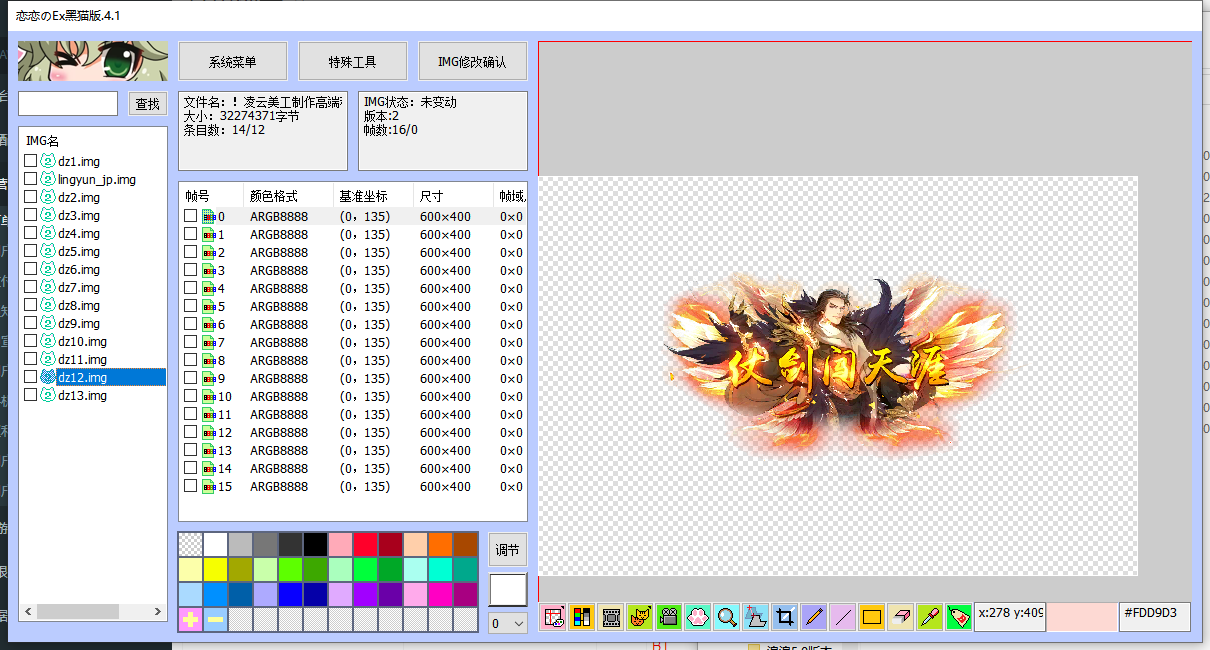1210x650 pixels.
Task: Click the IMG修改确认 confirm button
Action: tap(472, 61)
